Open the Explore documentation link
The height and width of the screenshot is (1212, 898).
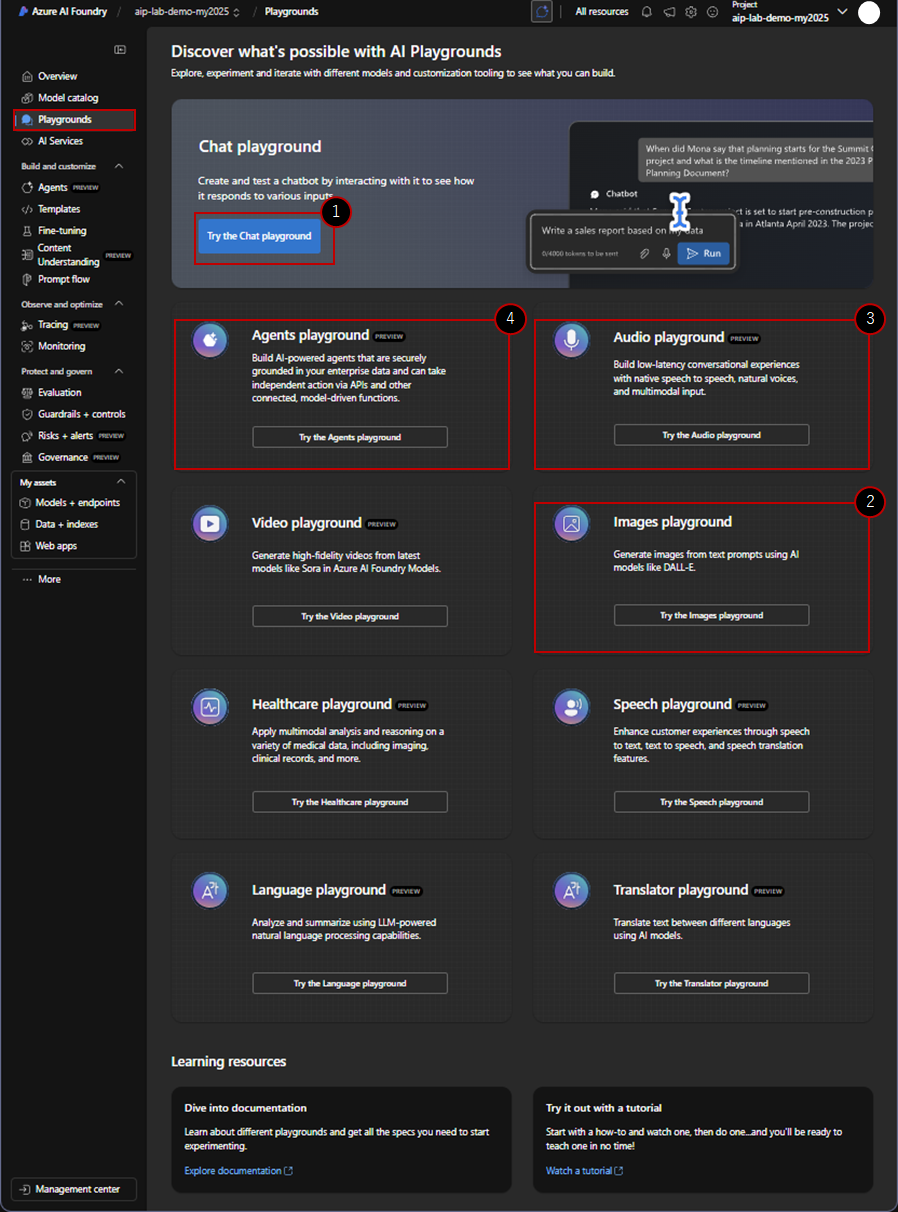click(x=238, y=1170)
